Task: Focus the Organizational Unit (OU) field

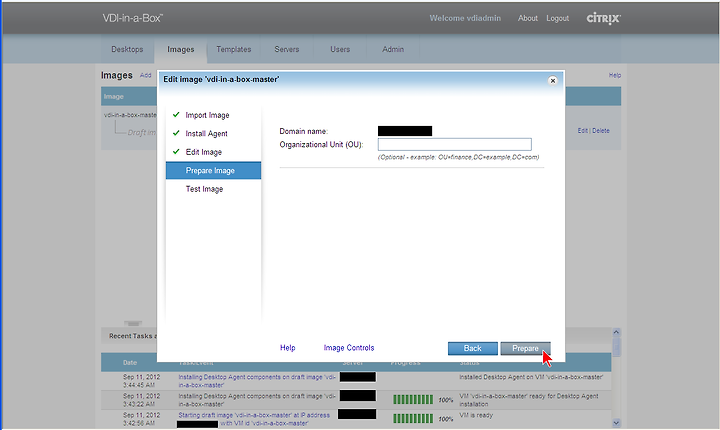Action: coord(455,144)
